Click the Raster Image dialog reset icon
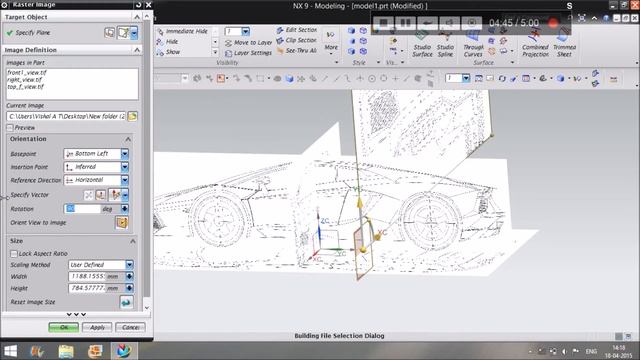The width and height of the screenshot is (640, 360). 138,5
